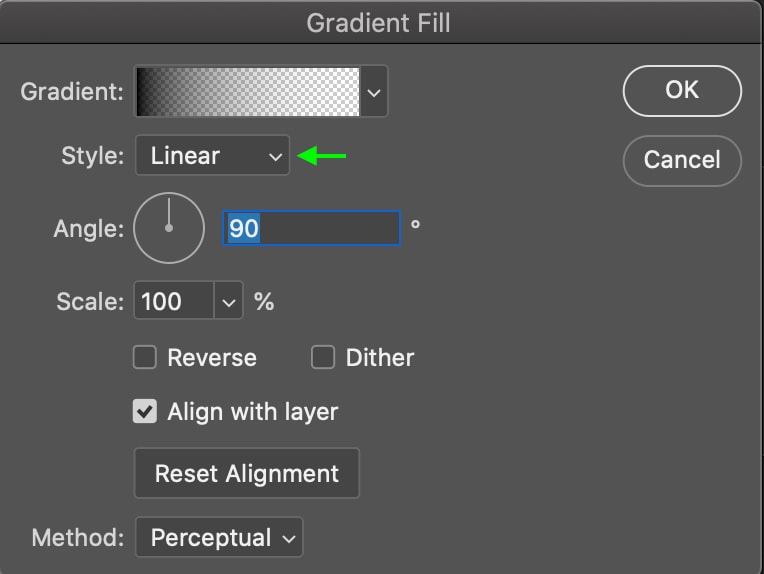The height and width of the screenshot is (574, 764).
Task: Click the gradient preview swatch
Action: tap(247, 92)
